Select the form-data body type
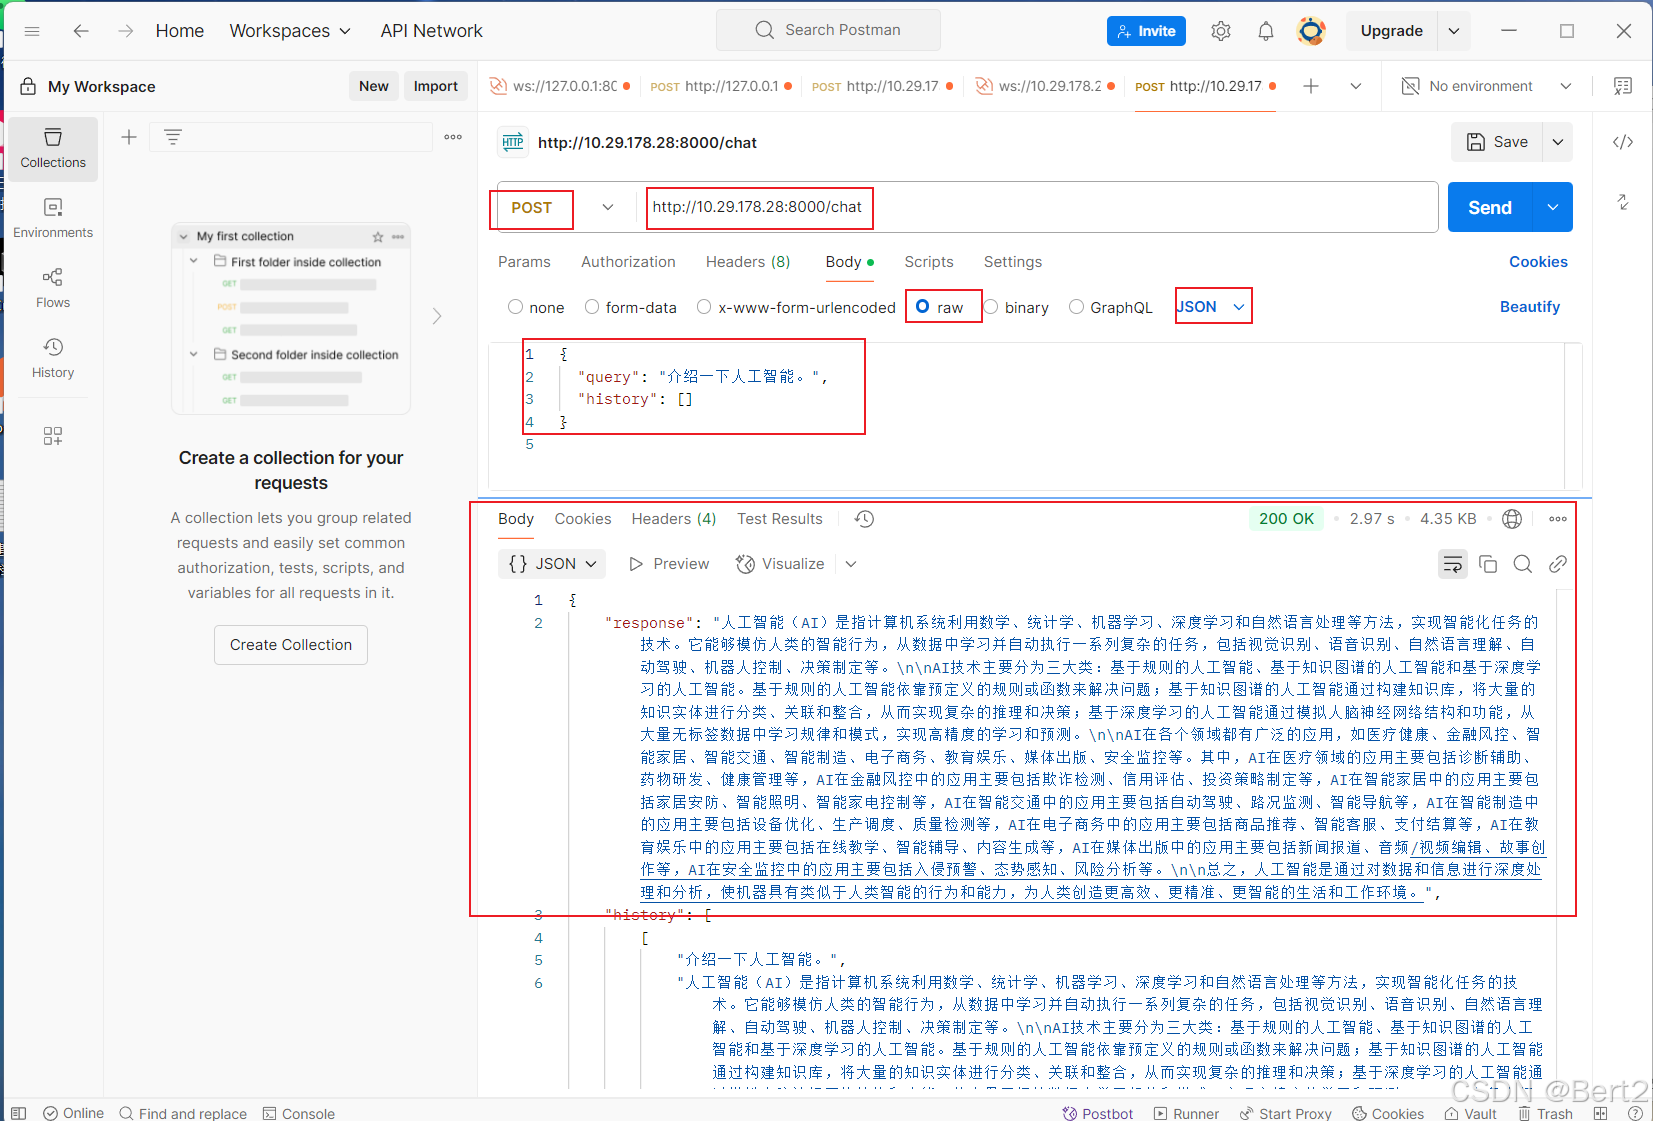1653x1121 pixels. click(592, 307)
